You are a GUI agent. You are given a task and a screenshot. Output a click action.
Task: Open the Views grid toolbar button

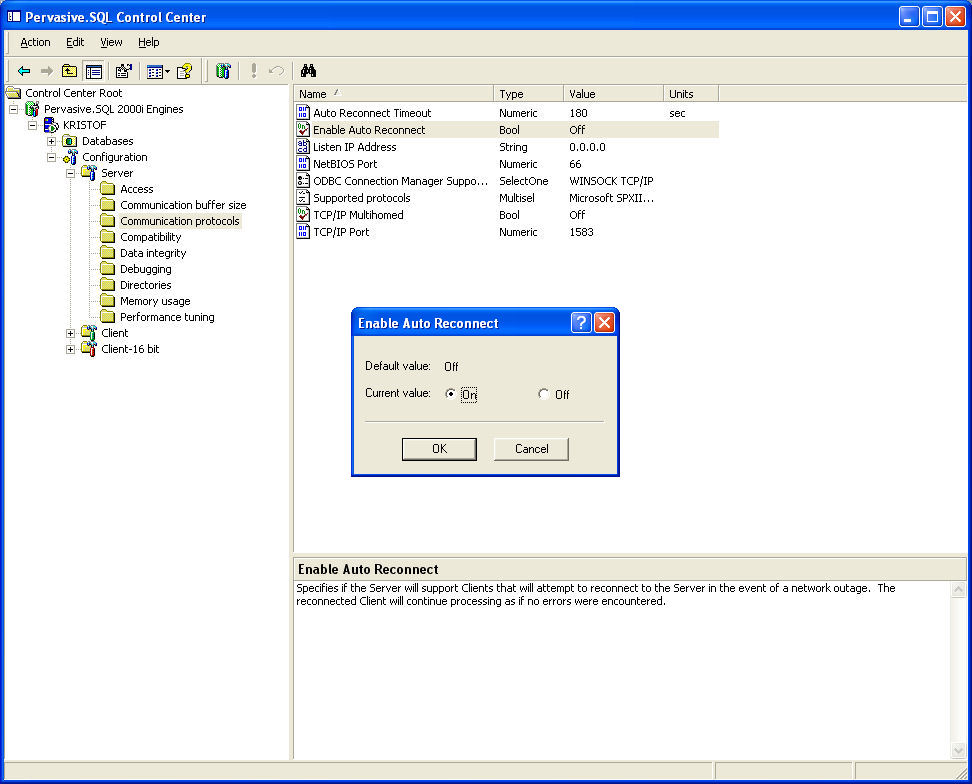[x=154, y=72]
